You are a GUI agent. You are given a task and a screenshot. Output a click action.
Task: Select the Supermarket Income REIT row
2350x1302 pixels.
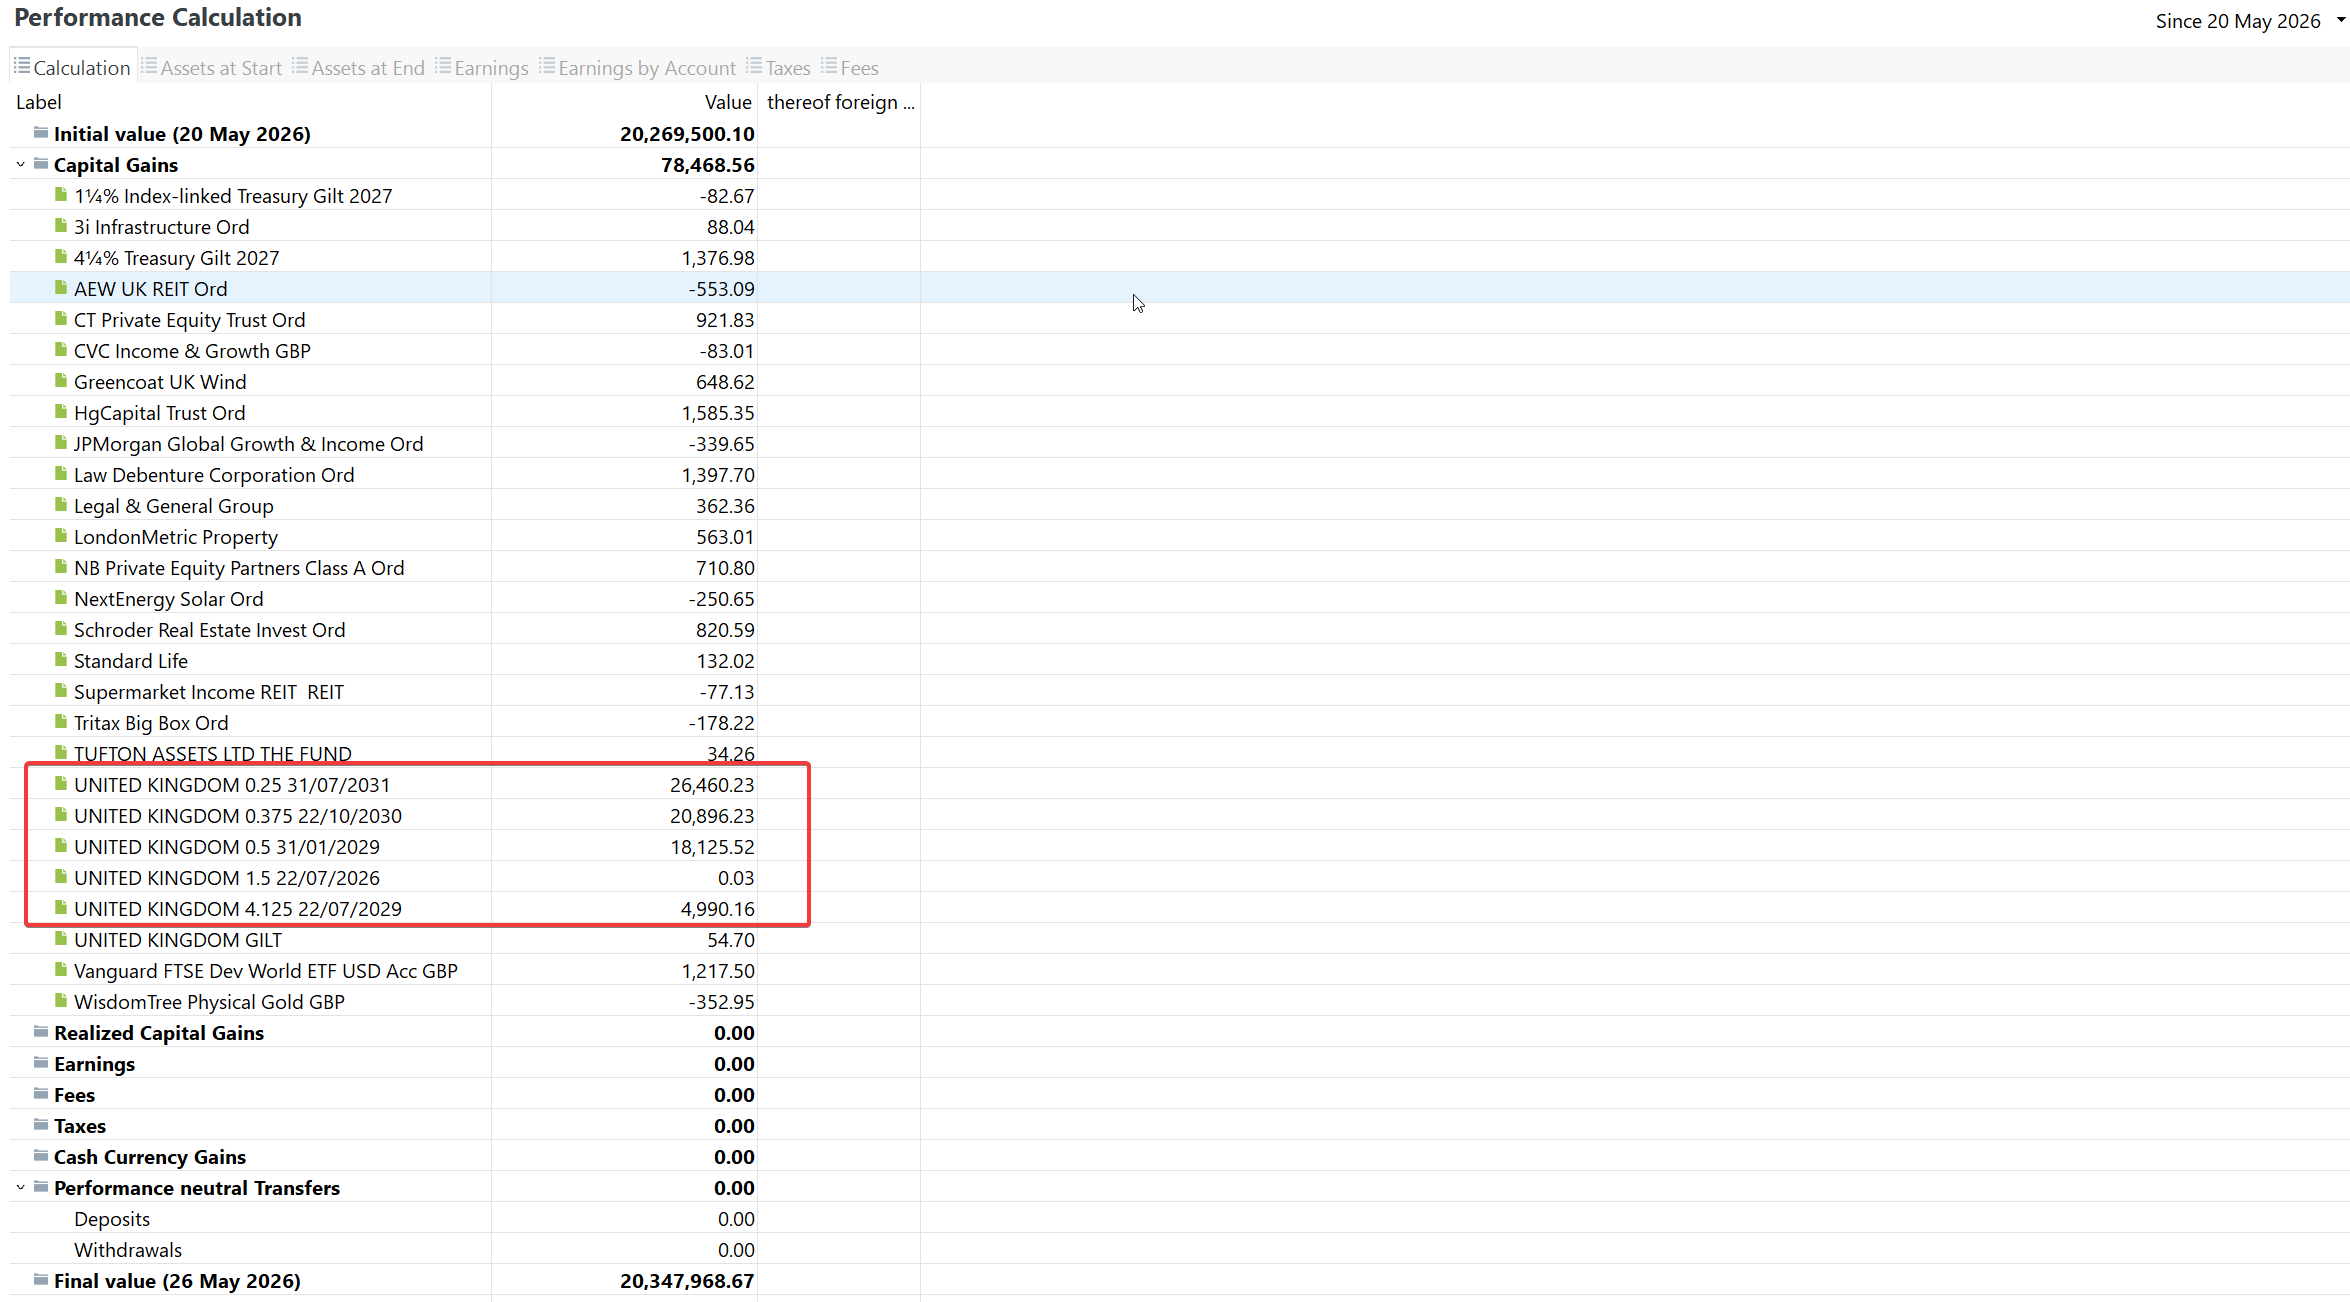[1179, 691]
